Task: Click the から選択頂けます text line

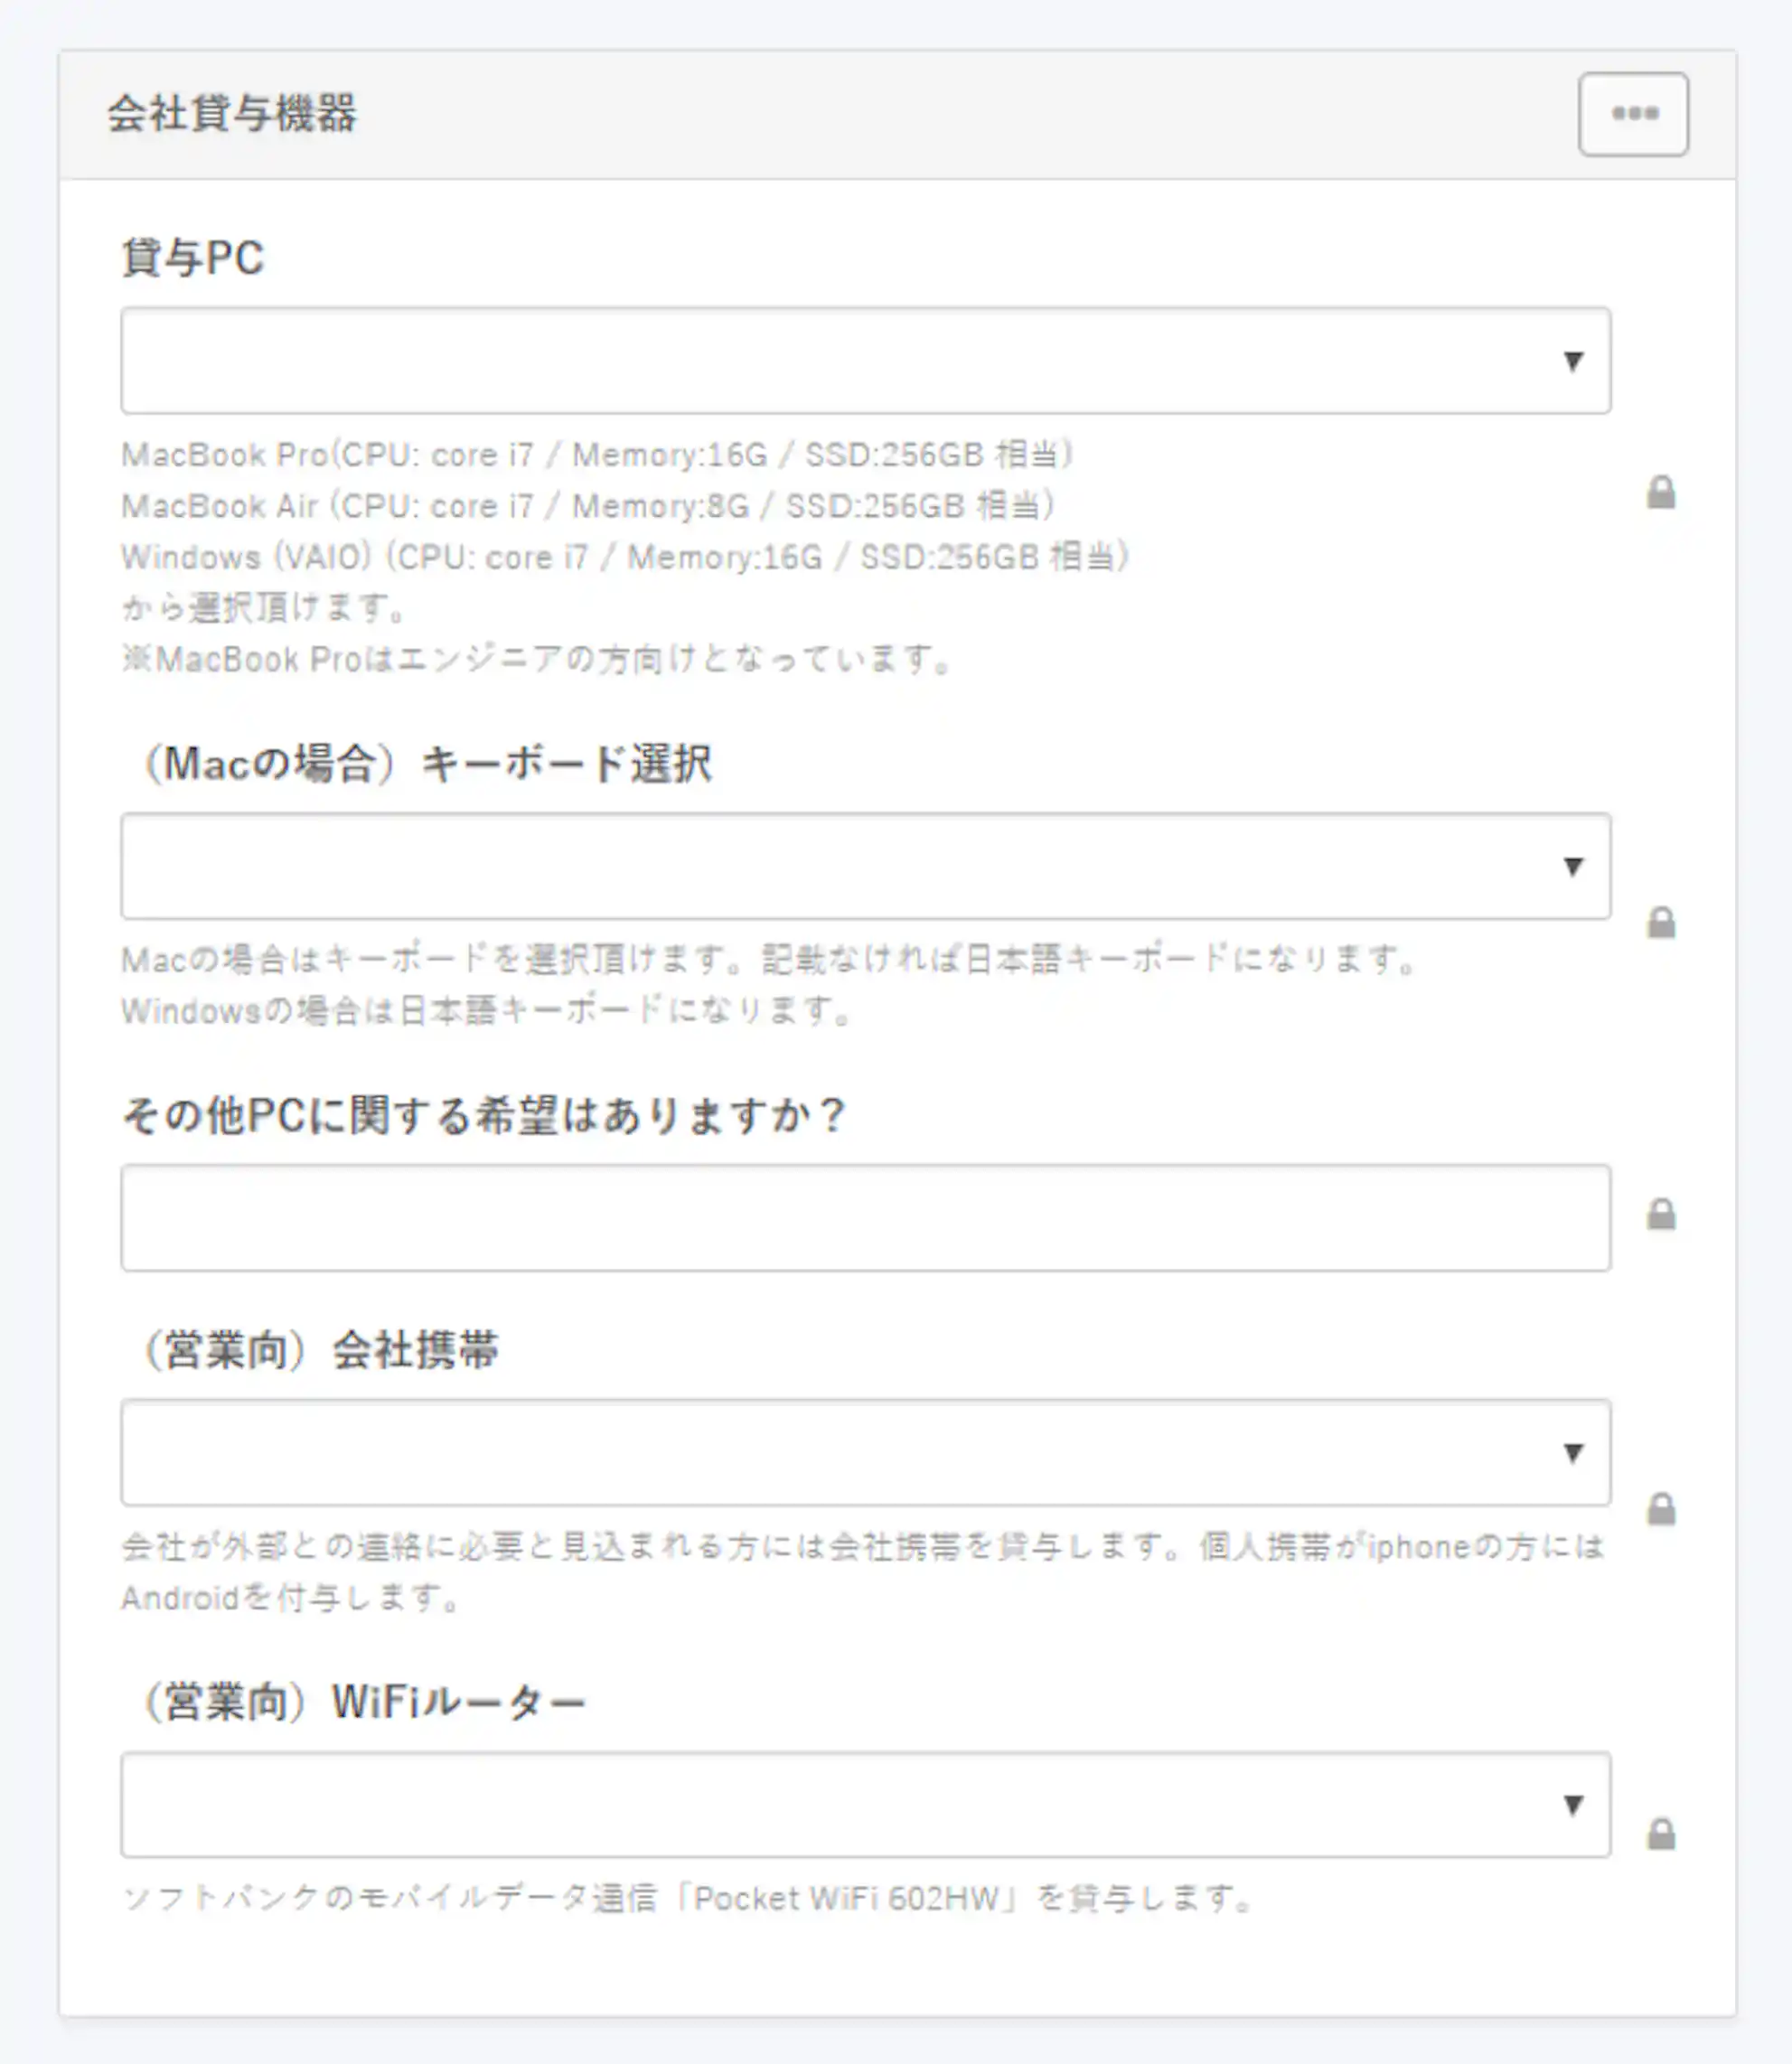Action: click(x=264, y=608)
